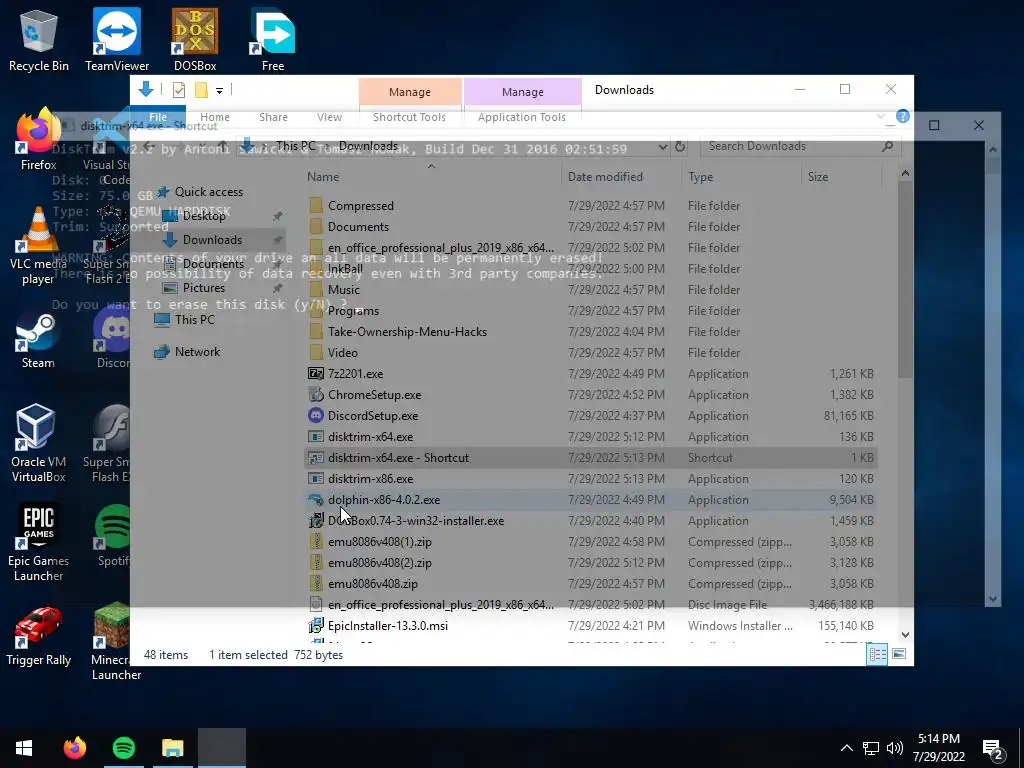Screen dimensions: 1024x768
Task: Select File Explorer taskbar icon
Action: click(x=172, y=748)
